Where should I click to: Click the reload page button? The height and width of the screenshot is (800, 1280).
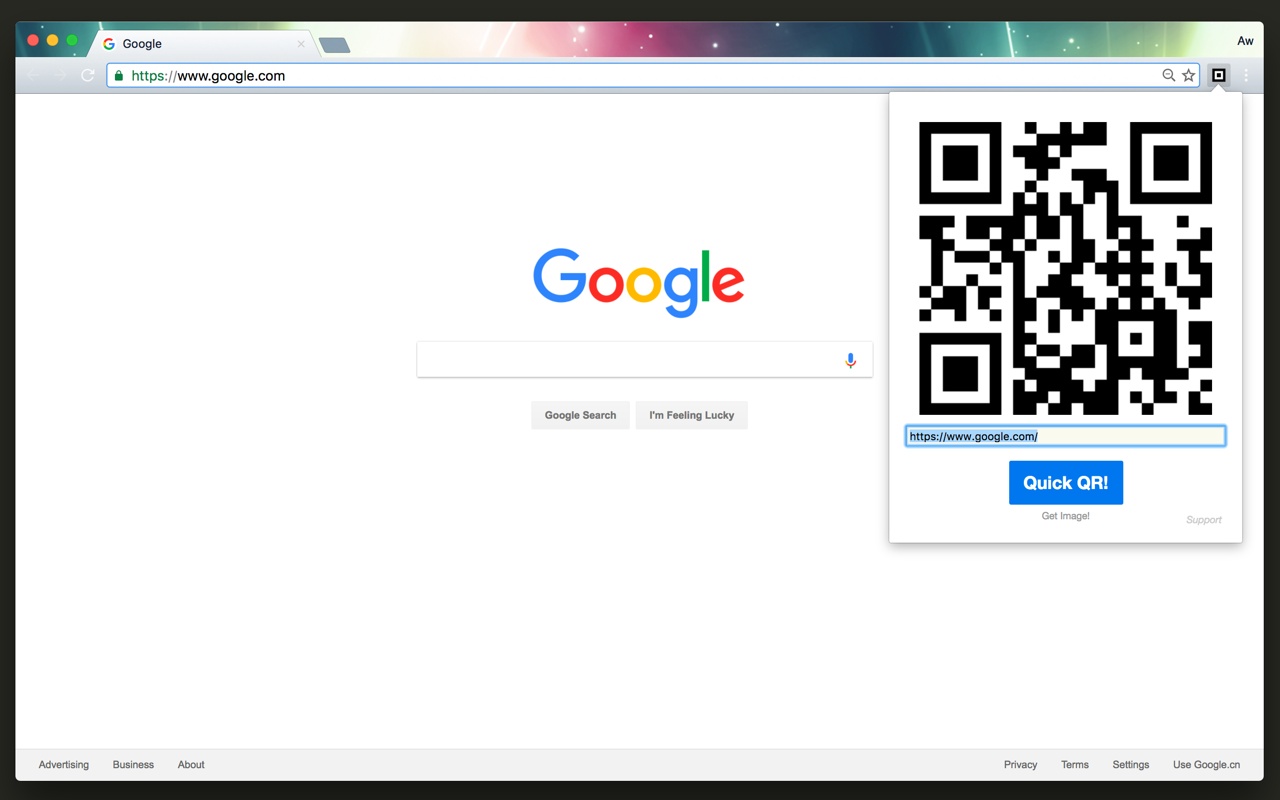(88, 75)
